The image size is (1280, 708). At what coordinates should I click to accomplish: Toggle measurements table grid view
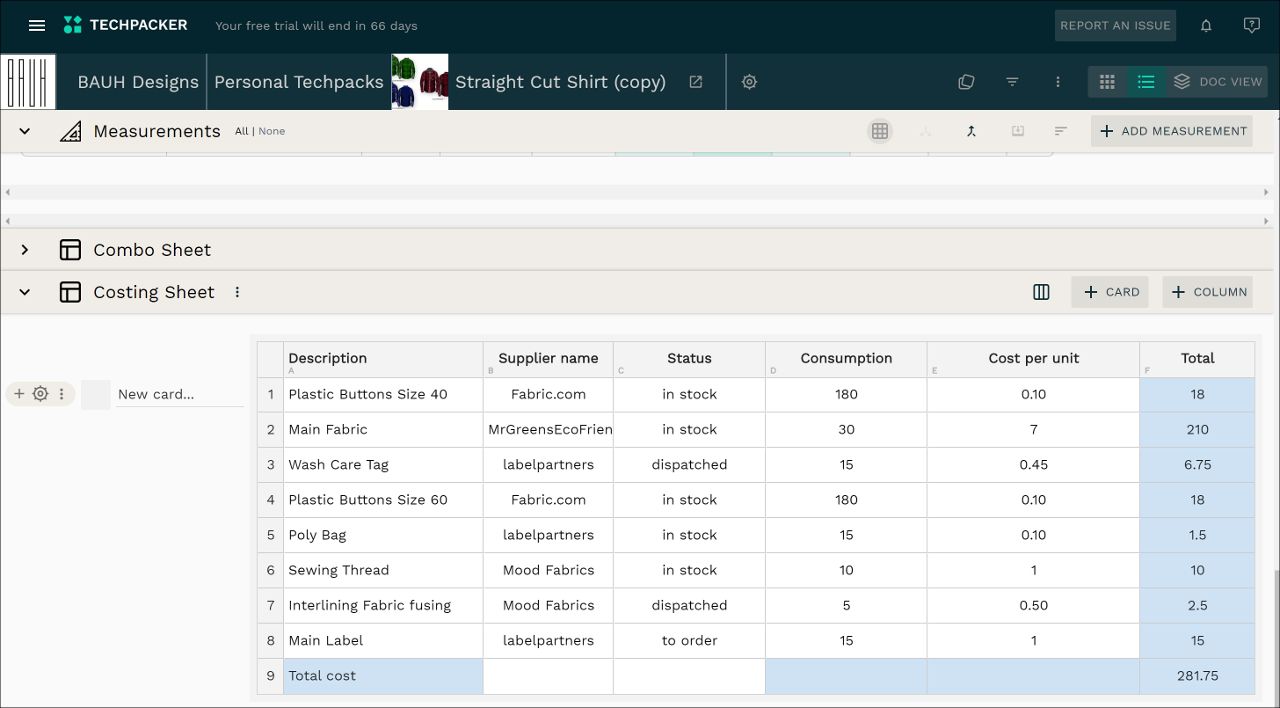coord(880,131)
